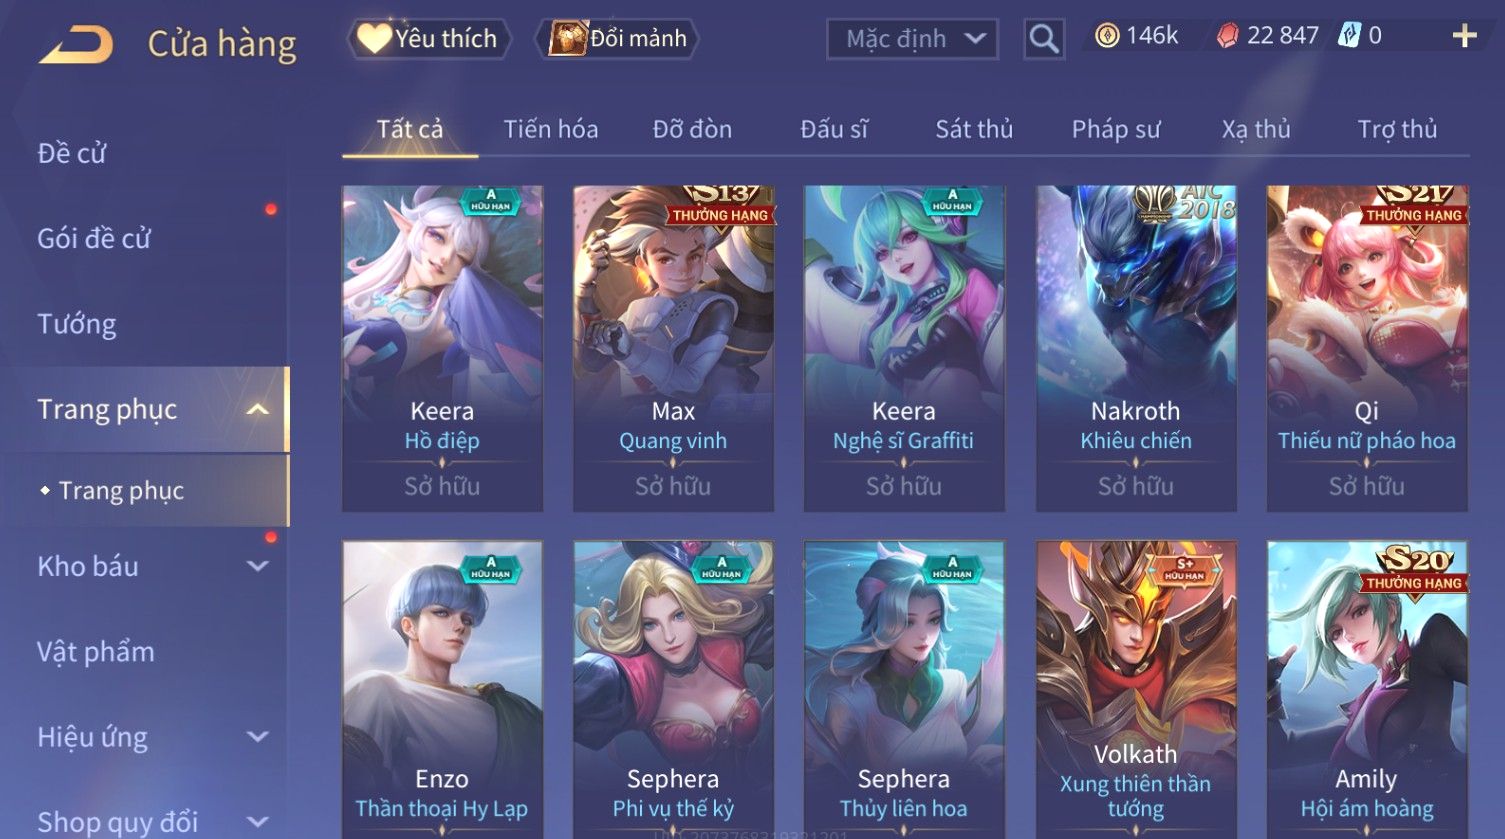Open Đổi mảnh chest button
The width and height of the screenshot is (1505, 839).
tap(617, 39)
